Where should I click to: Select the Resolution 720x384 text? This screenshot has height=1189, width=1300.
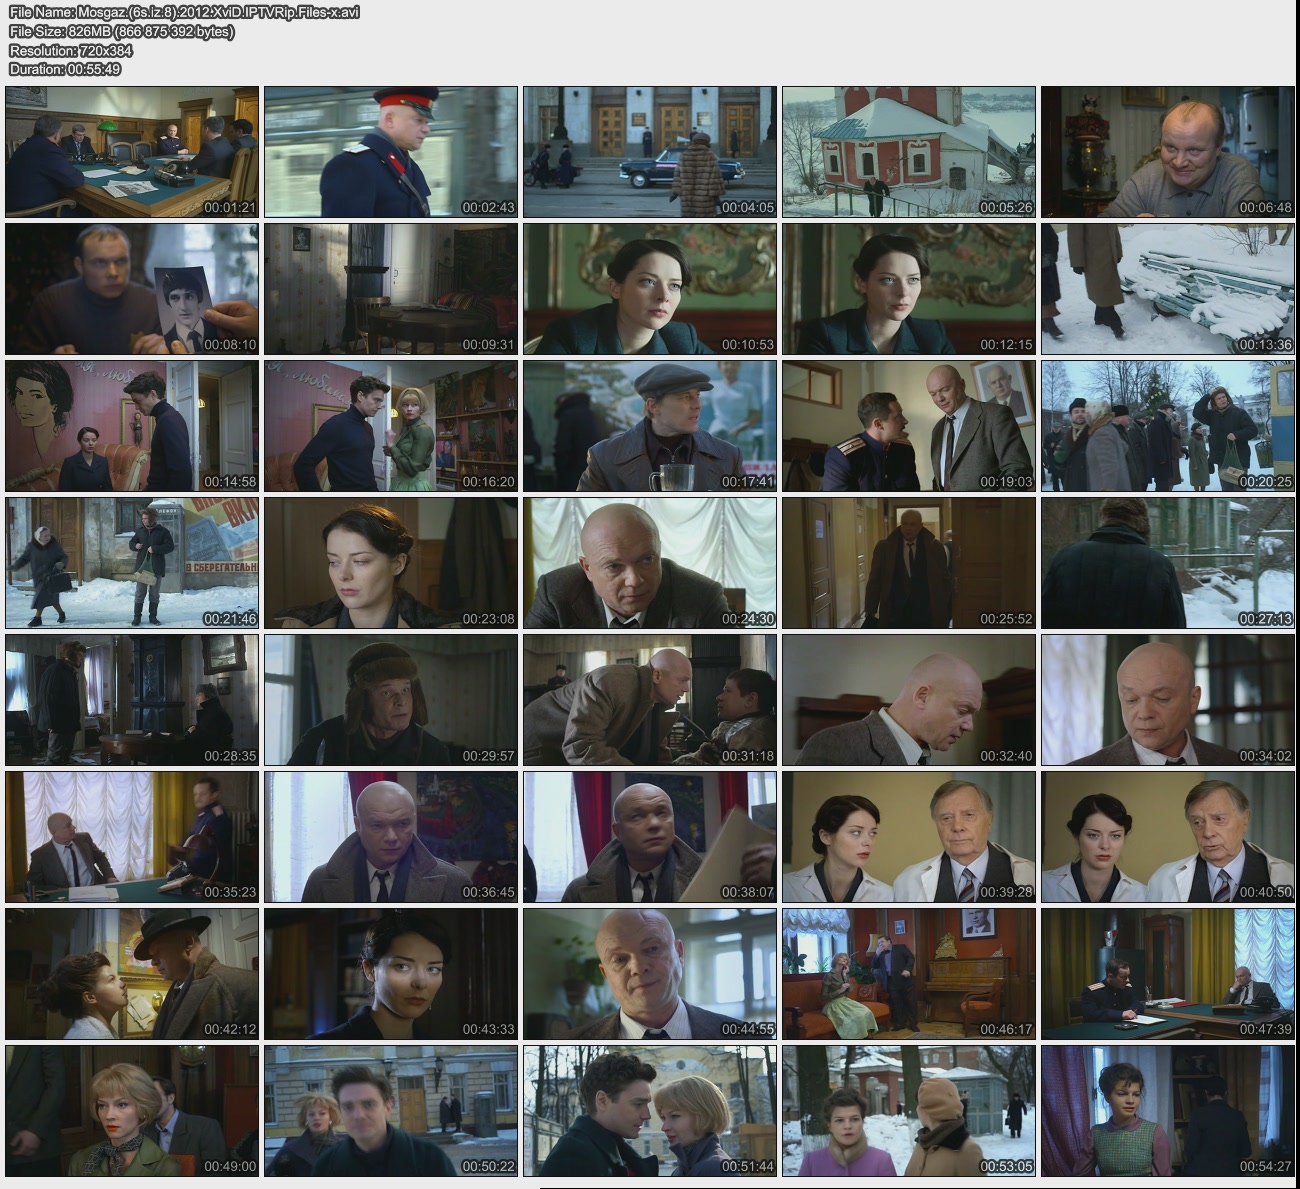[71, 50]
